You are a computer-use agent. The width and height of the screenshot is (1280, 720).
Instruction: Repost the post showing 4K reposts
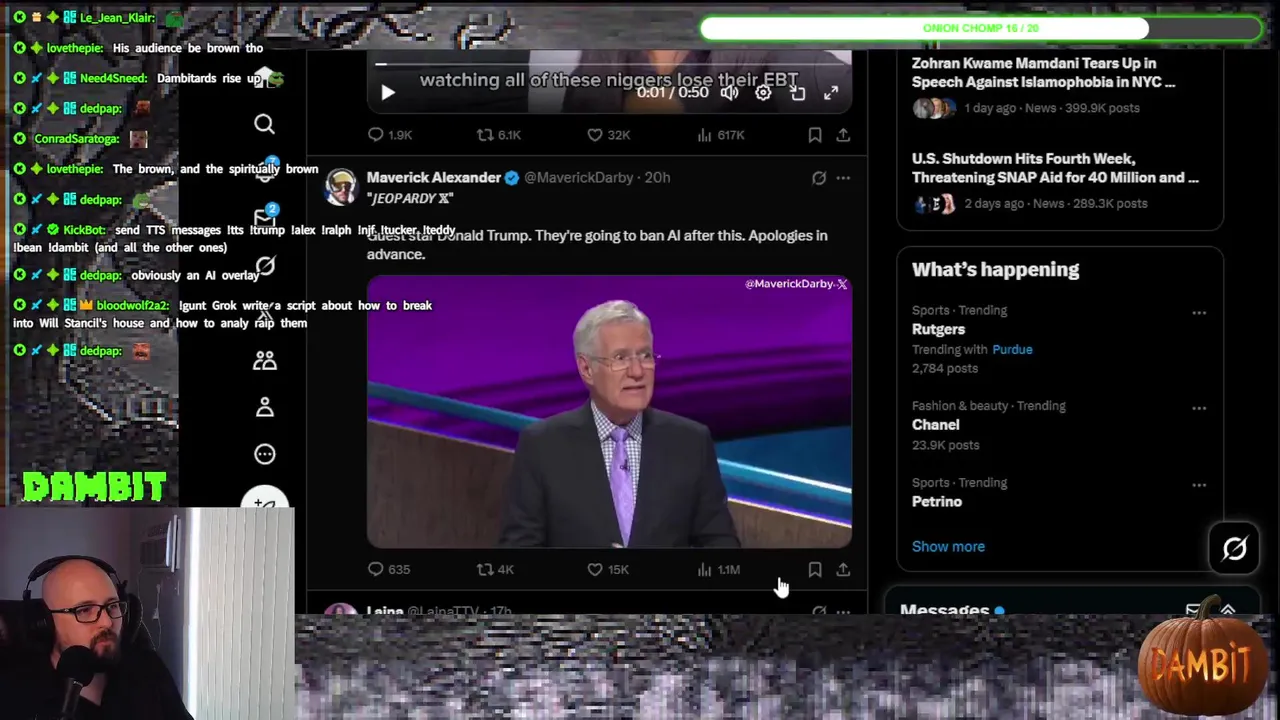pos(495,569)
